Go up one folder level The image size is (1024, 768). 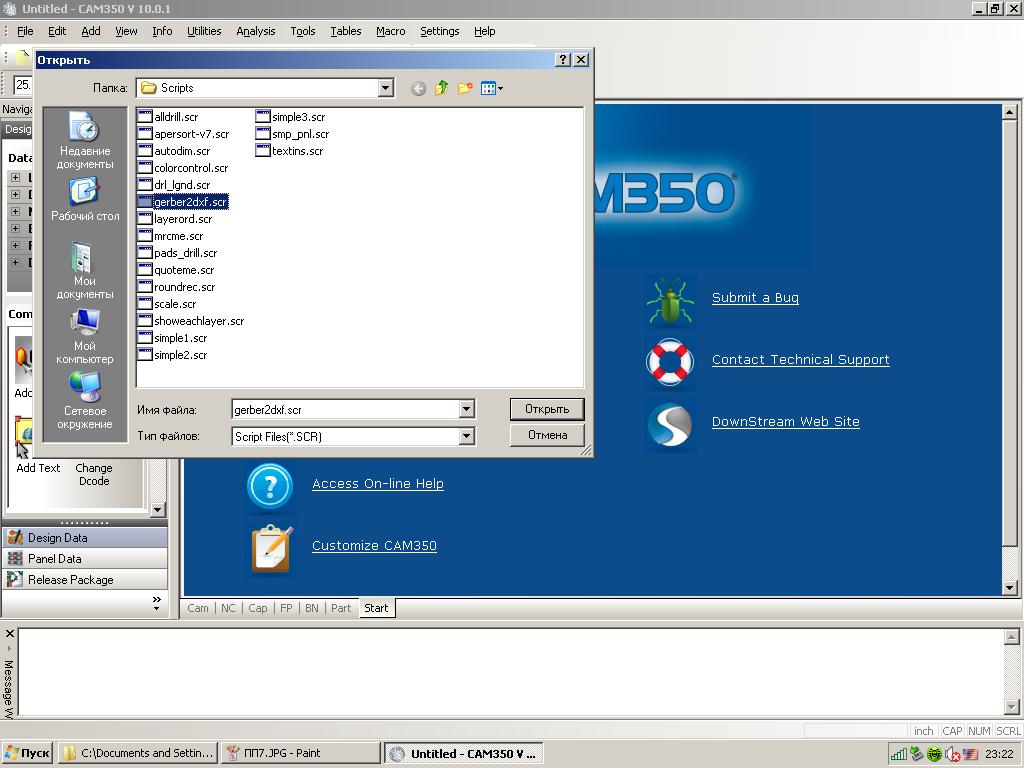pyautogui.click(x=441, y=88)
